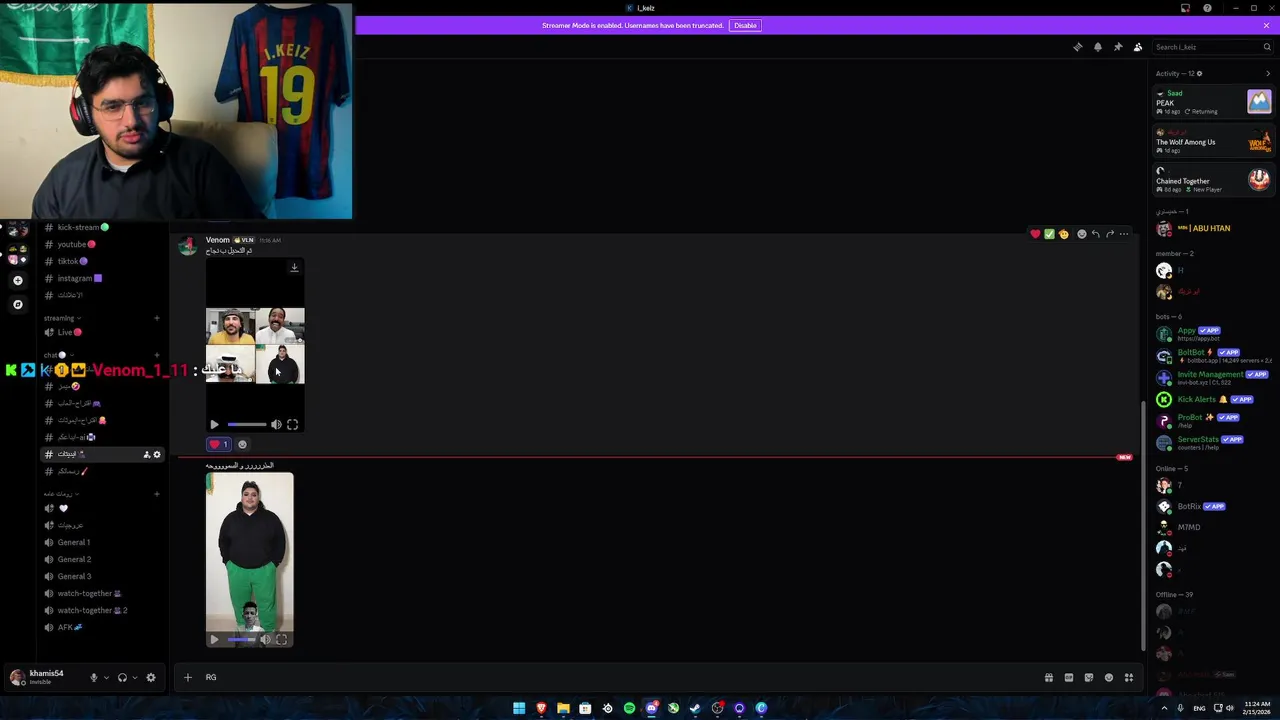Open Apps launcher in message box

coord(1129,677)
